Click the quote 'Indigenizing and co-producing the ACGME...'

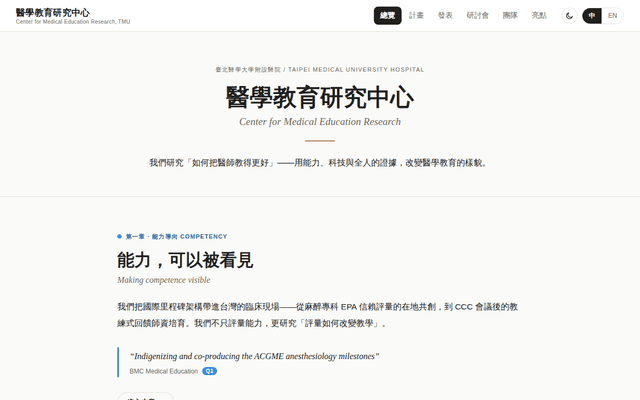click(x=255, y=356)
